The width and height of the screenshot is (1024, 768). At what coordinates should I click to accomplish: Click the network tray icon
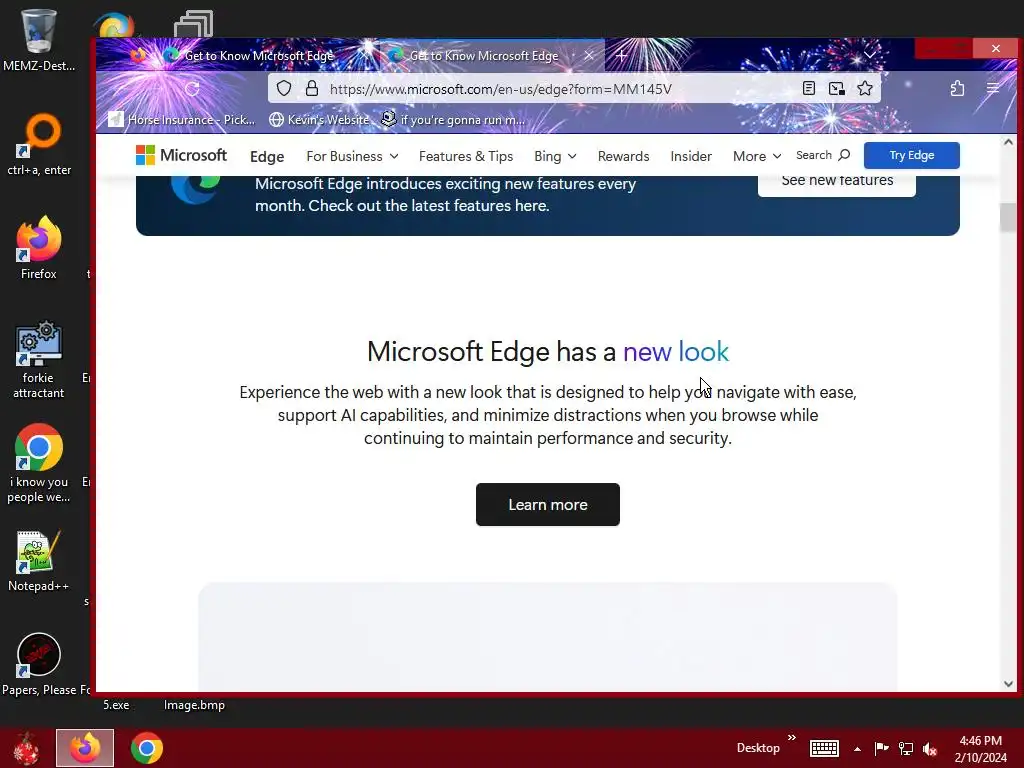(x=906, y=748)
